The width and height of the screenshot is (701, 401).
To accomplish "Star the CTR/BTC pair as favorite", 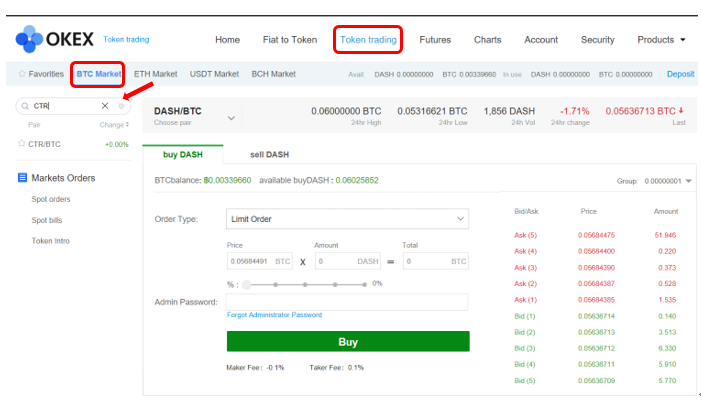I will click(x=21, y=144).
